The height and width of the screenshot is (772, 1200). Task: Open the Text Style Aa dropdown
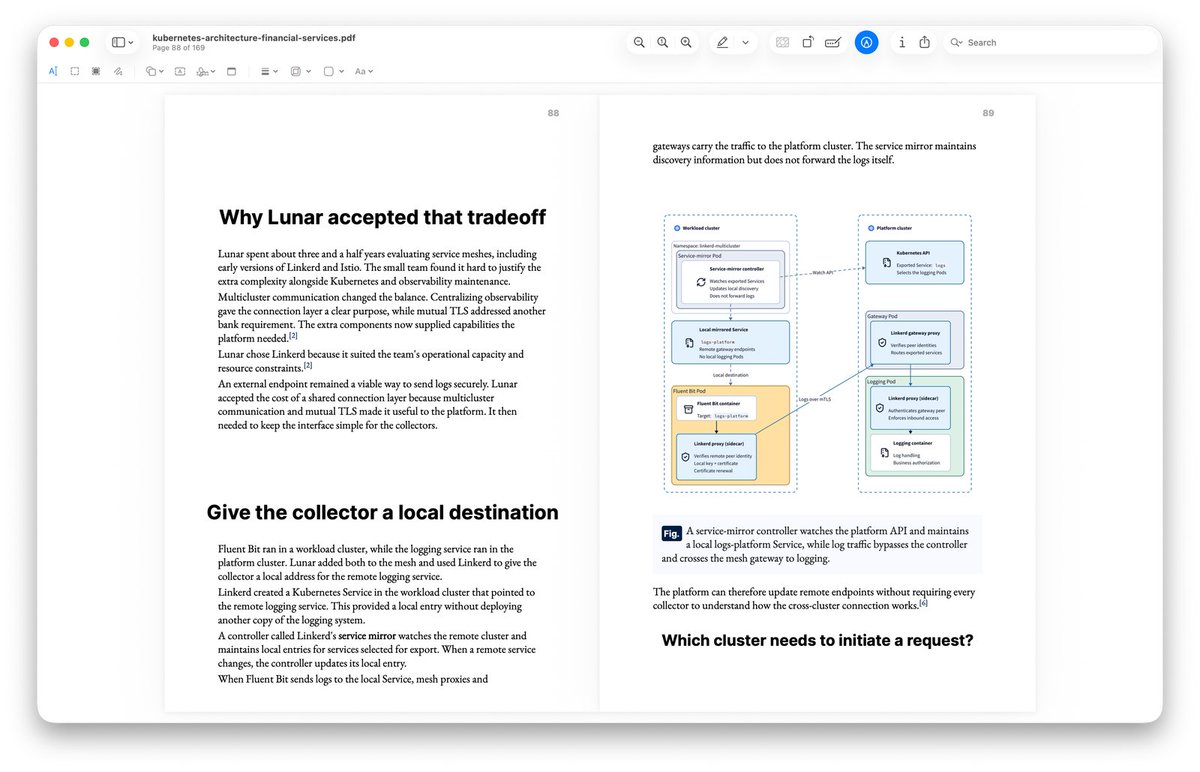tap(364, 71)
